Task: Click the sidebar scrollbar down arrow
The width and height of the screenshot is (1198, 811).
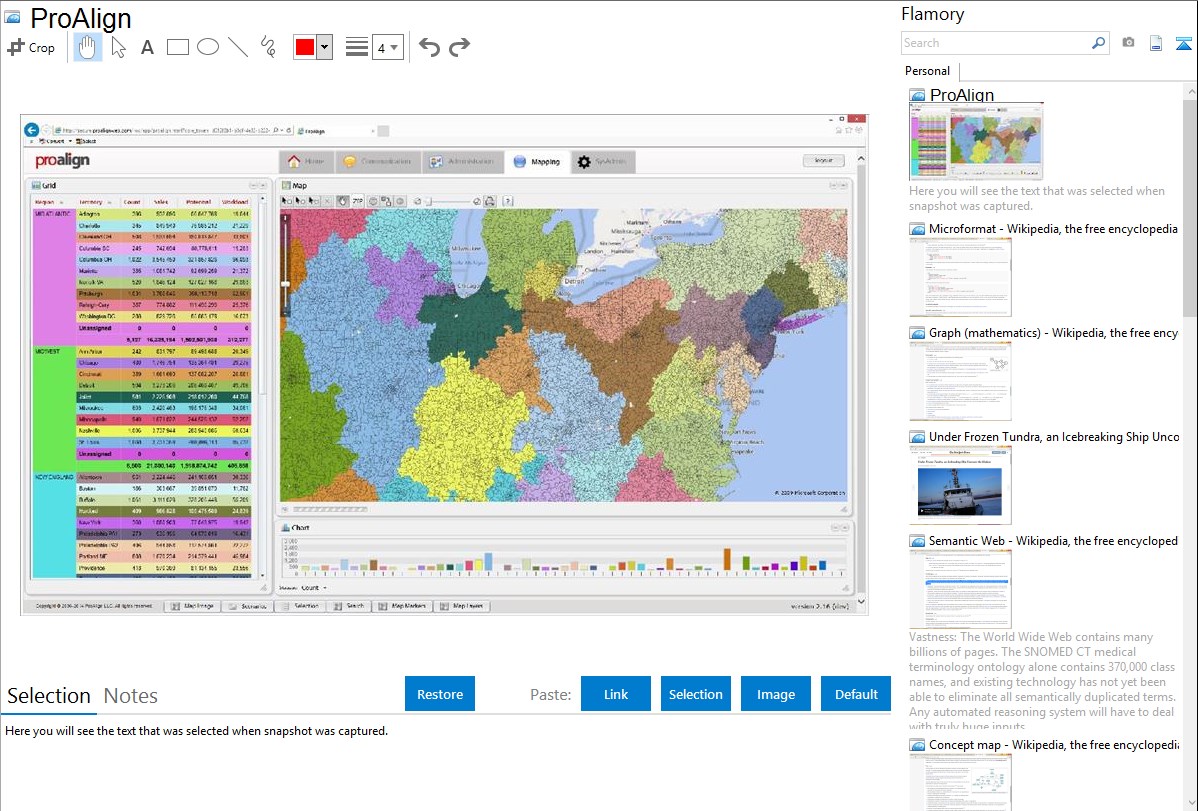Action: 1191,803
